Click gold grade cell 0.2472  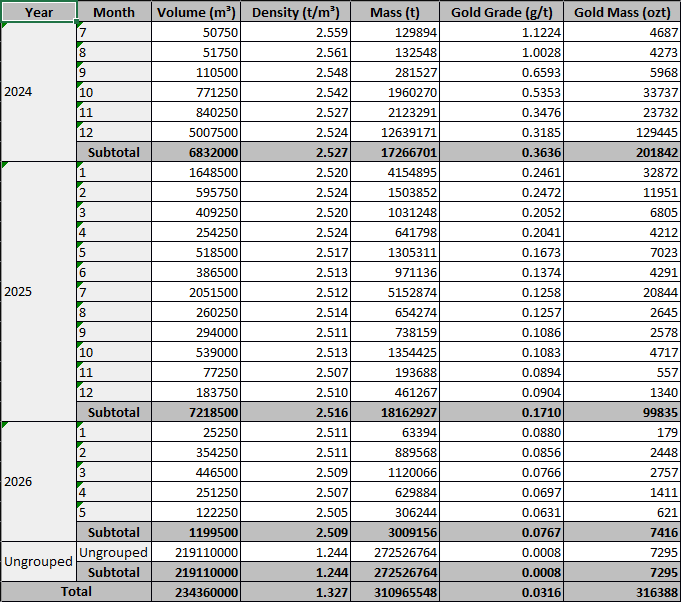pos(502,192)
